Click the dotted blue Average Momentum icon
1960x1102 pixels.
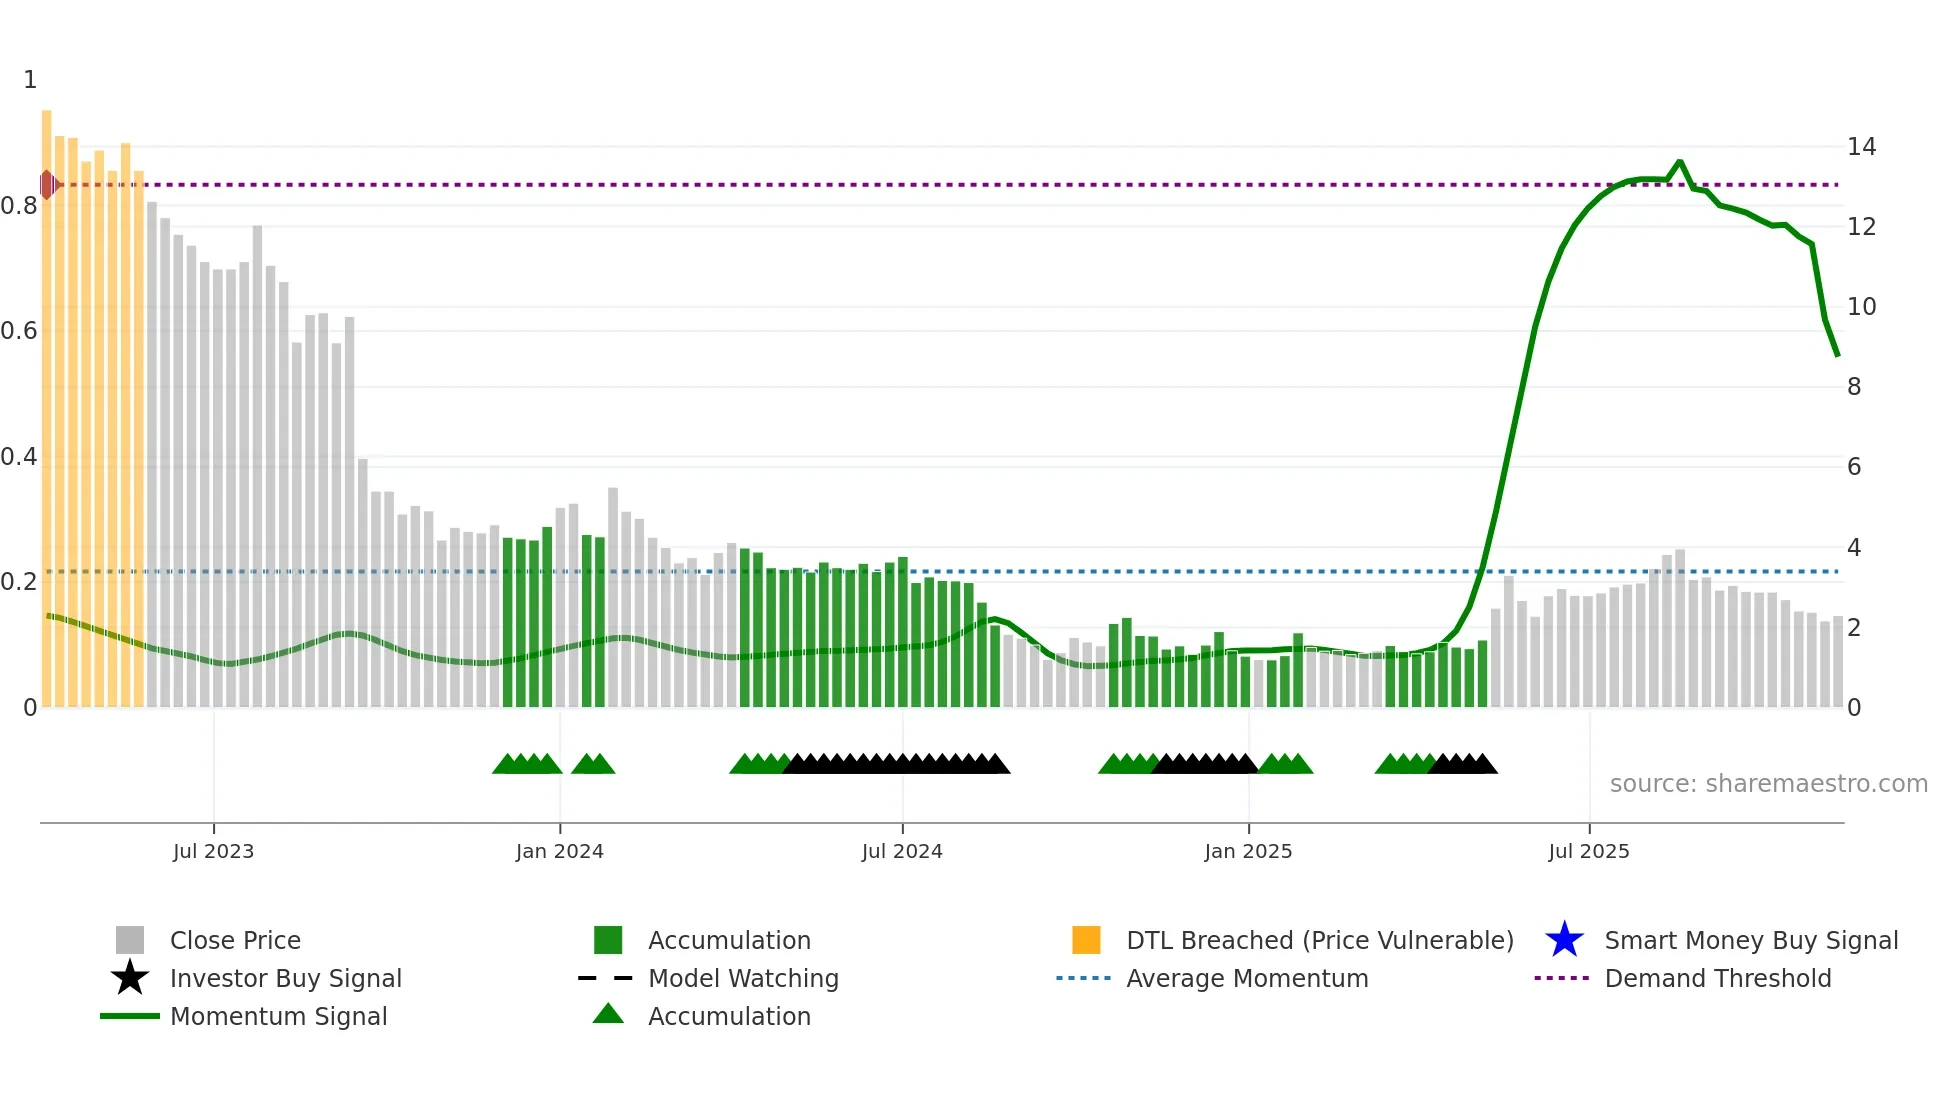point(1084,978)
